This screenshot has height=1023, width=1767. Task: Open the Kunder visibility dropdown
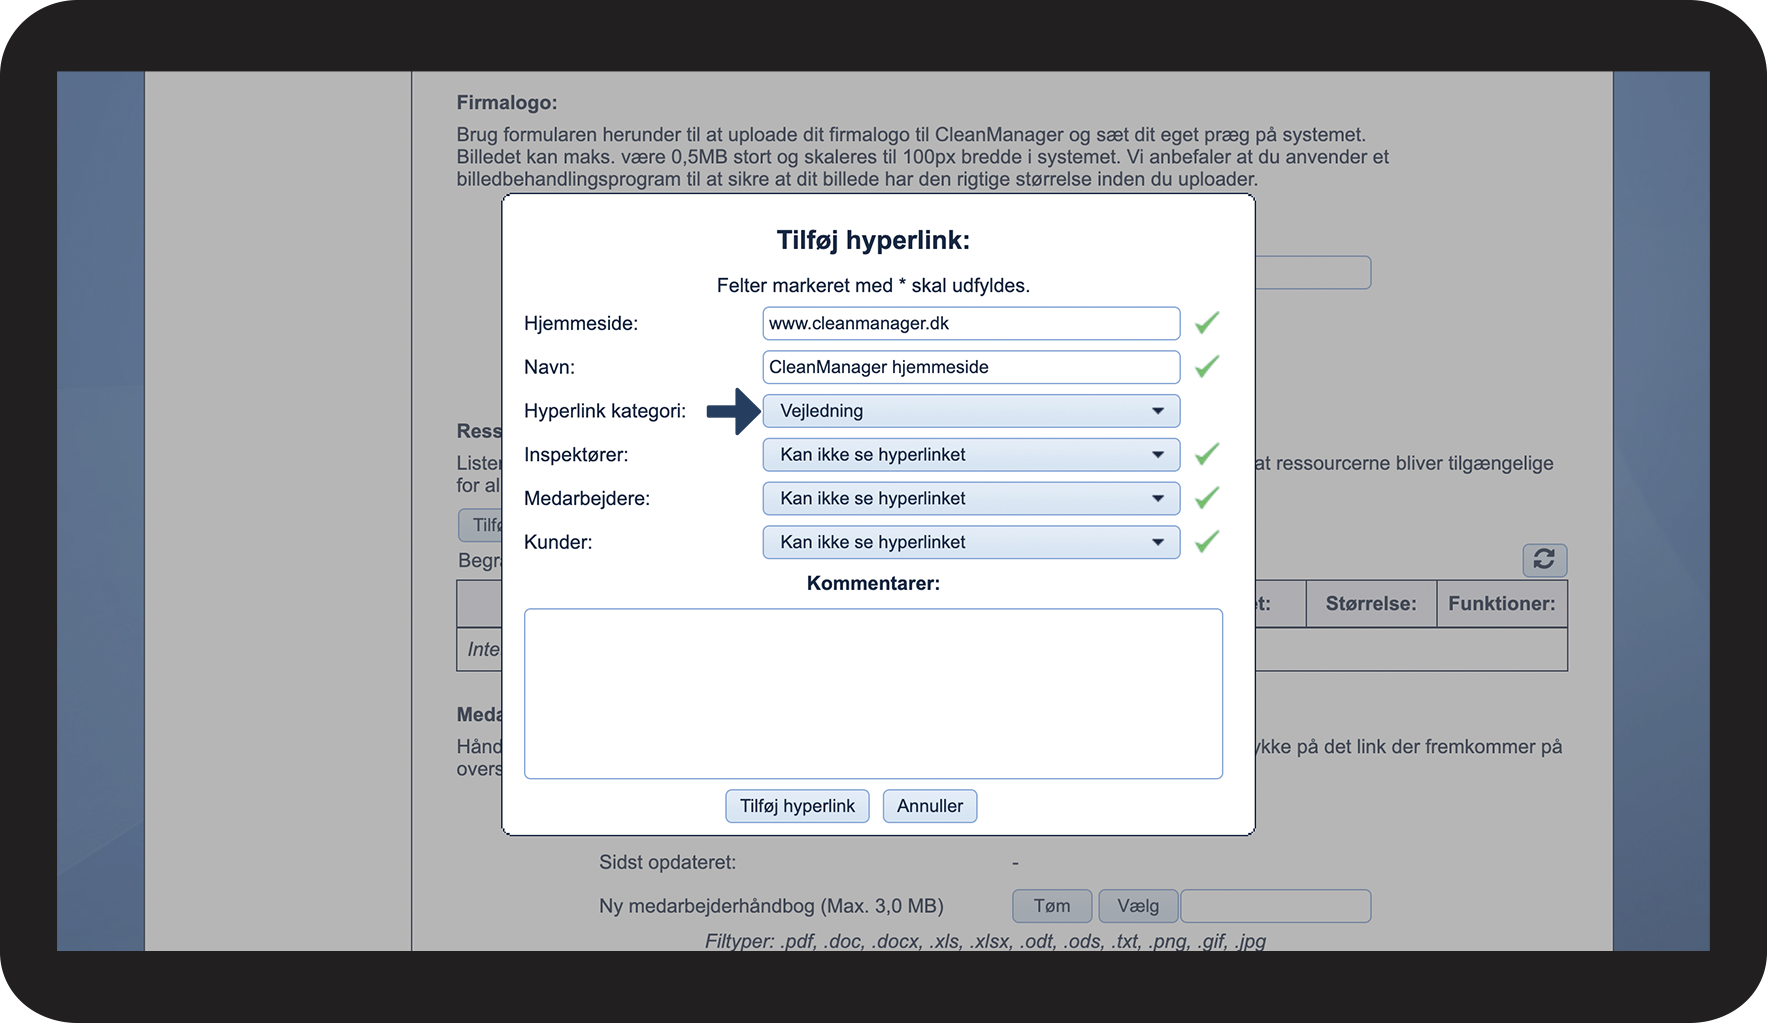pyautogui.click(x=971, y=542)
